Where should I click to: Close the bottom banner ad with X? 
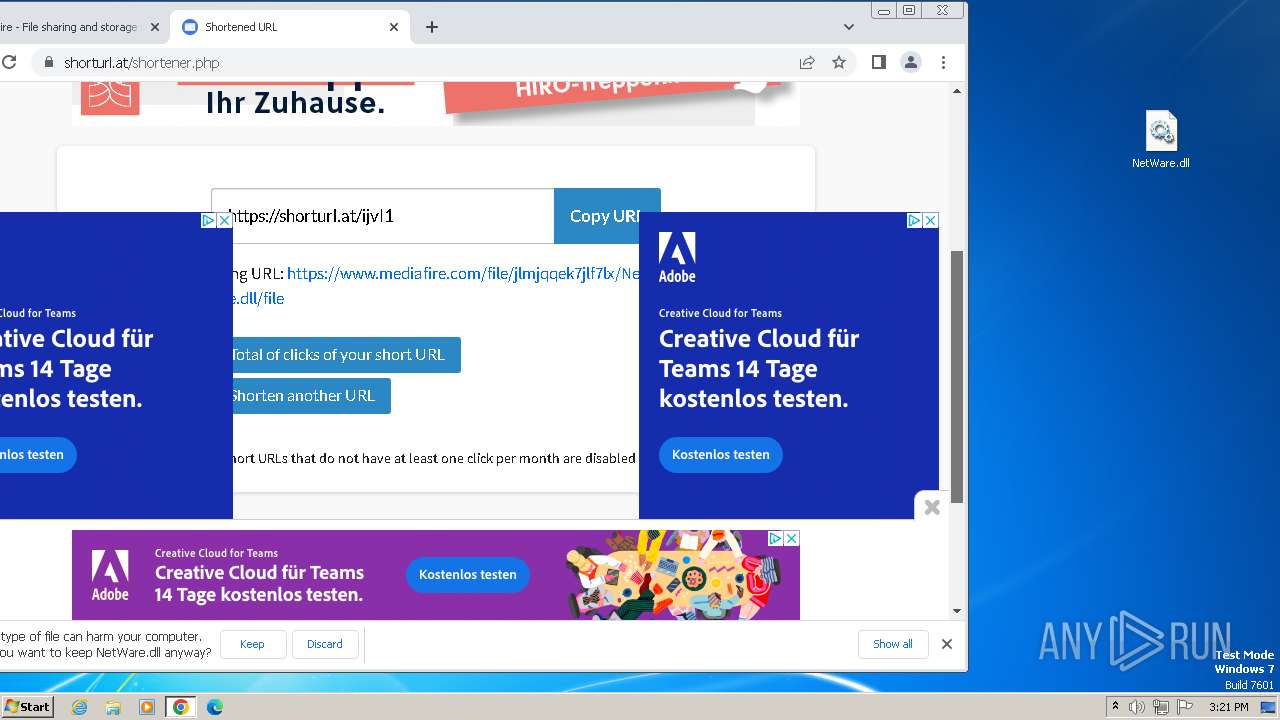coord(791,538)
